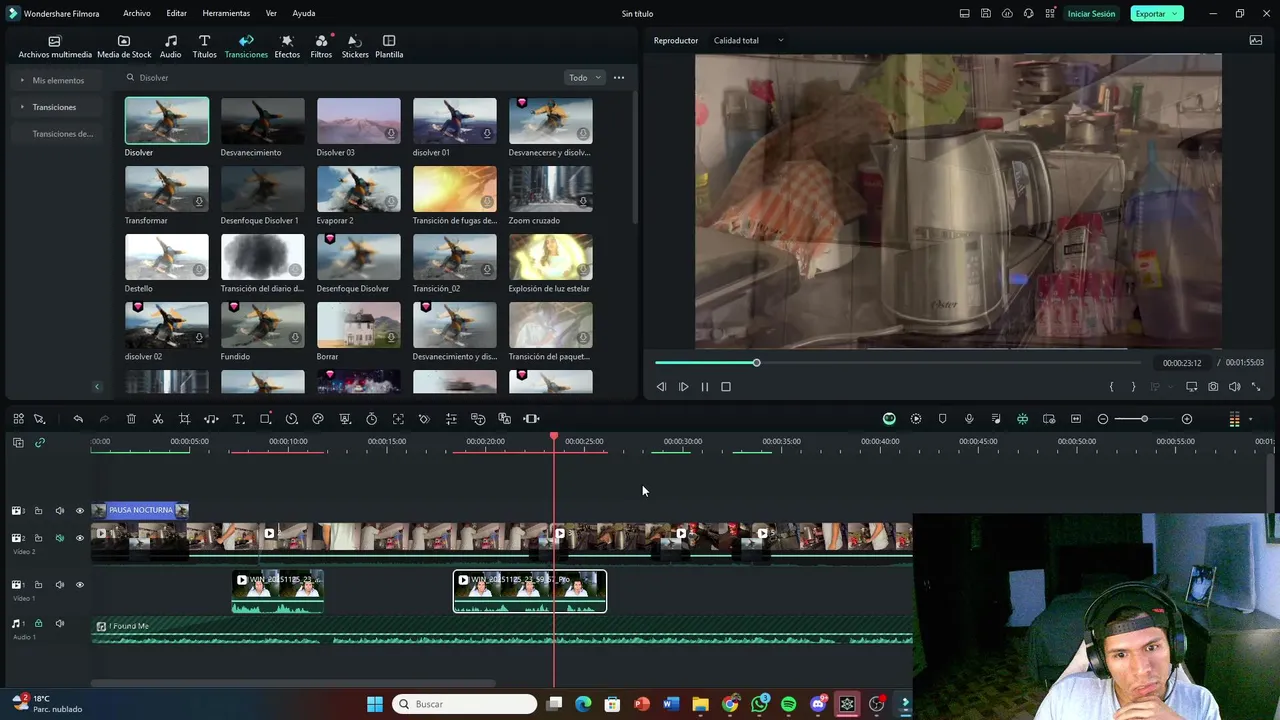The width and height of the screenshot is (1280, 720).
Task: Open File Explorer from the taskbar
Action: 700,704
